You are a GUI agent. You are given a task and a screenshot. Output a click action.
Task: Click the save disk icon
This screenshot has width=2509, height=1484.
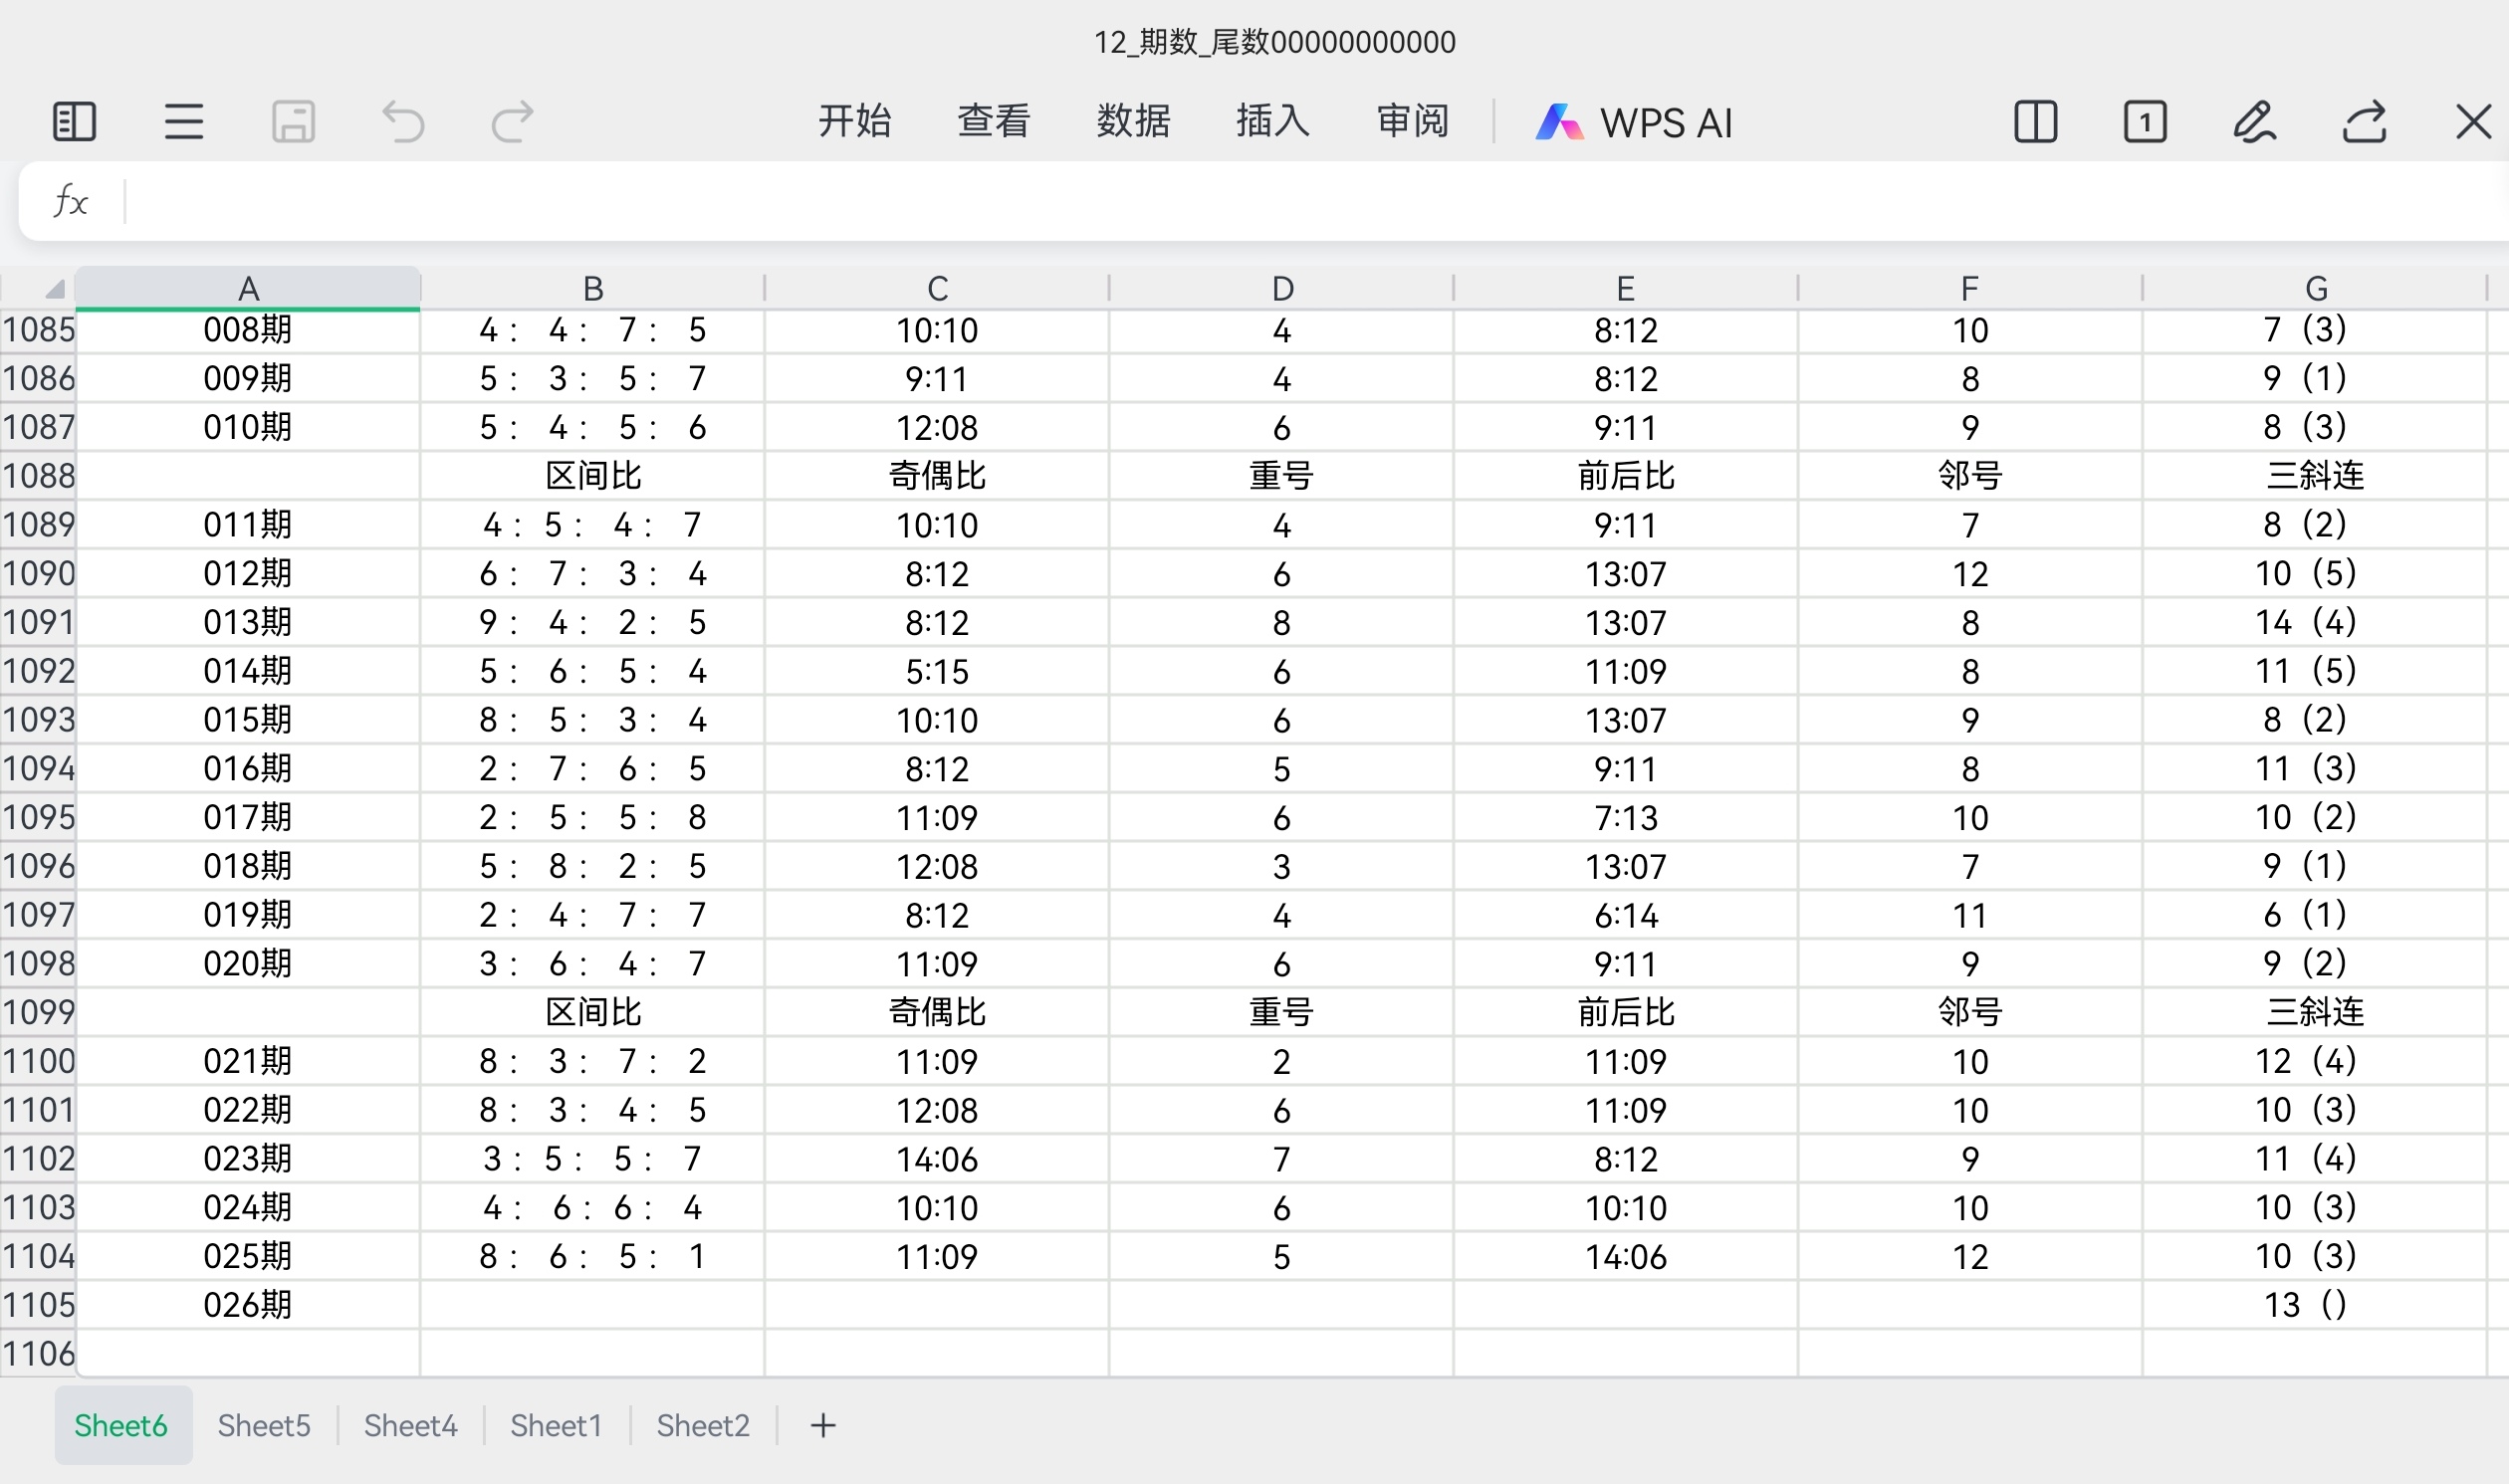(294, 122)
